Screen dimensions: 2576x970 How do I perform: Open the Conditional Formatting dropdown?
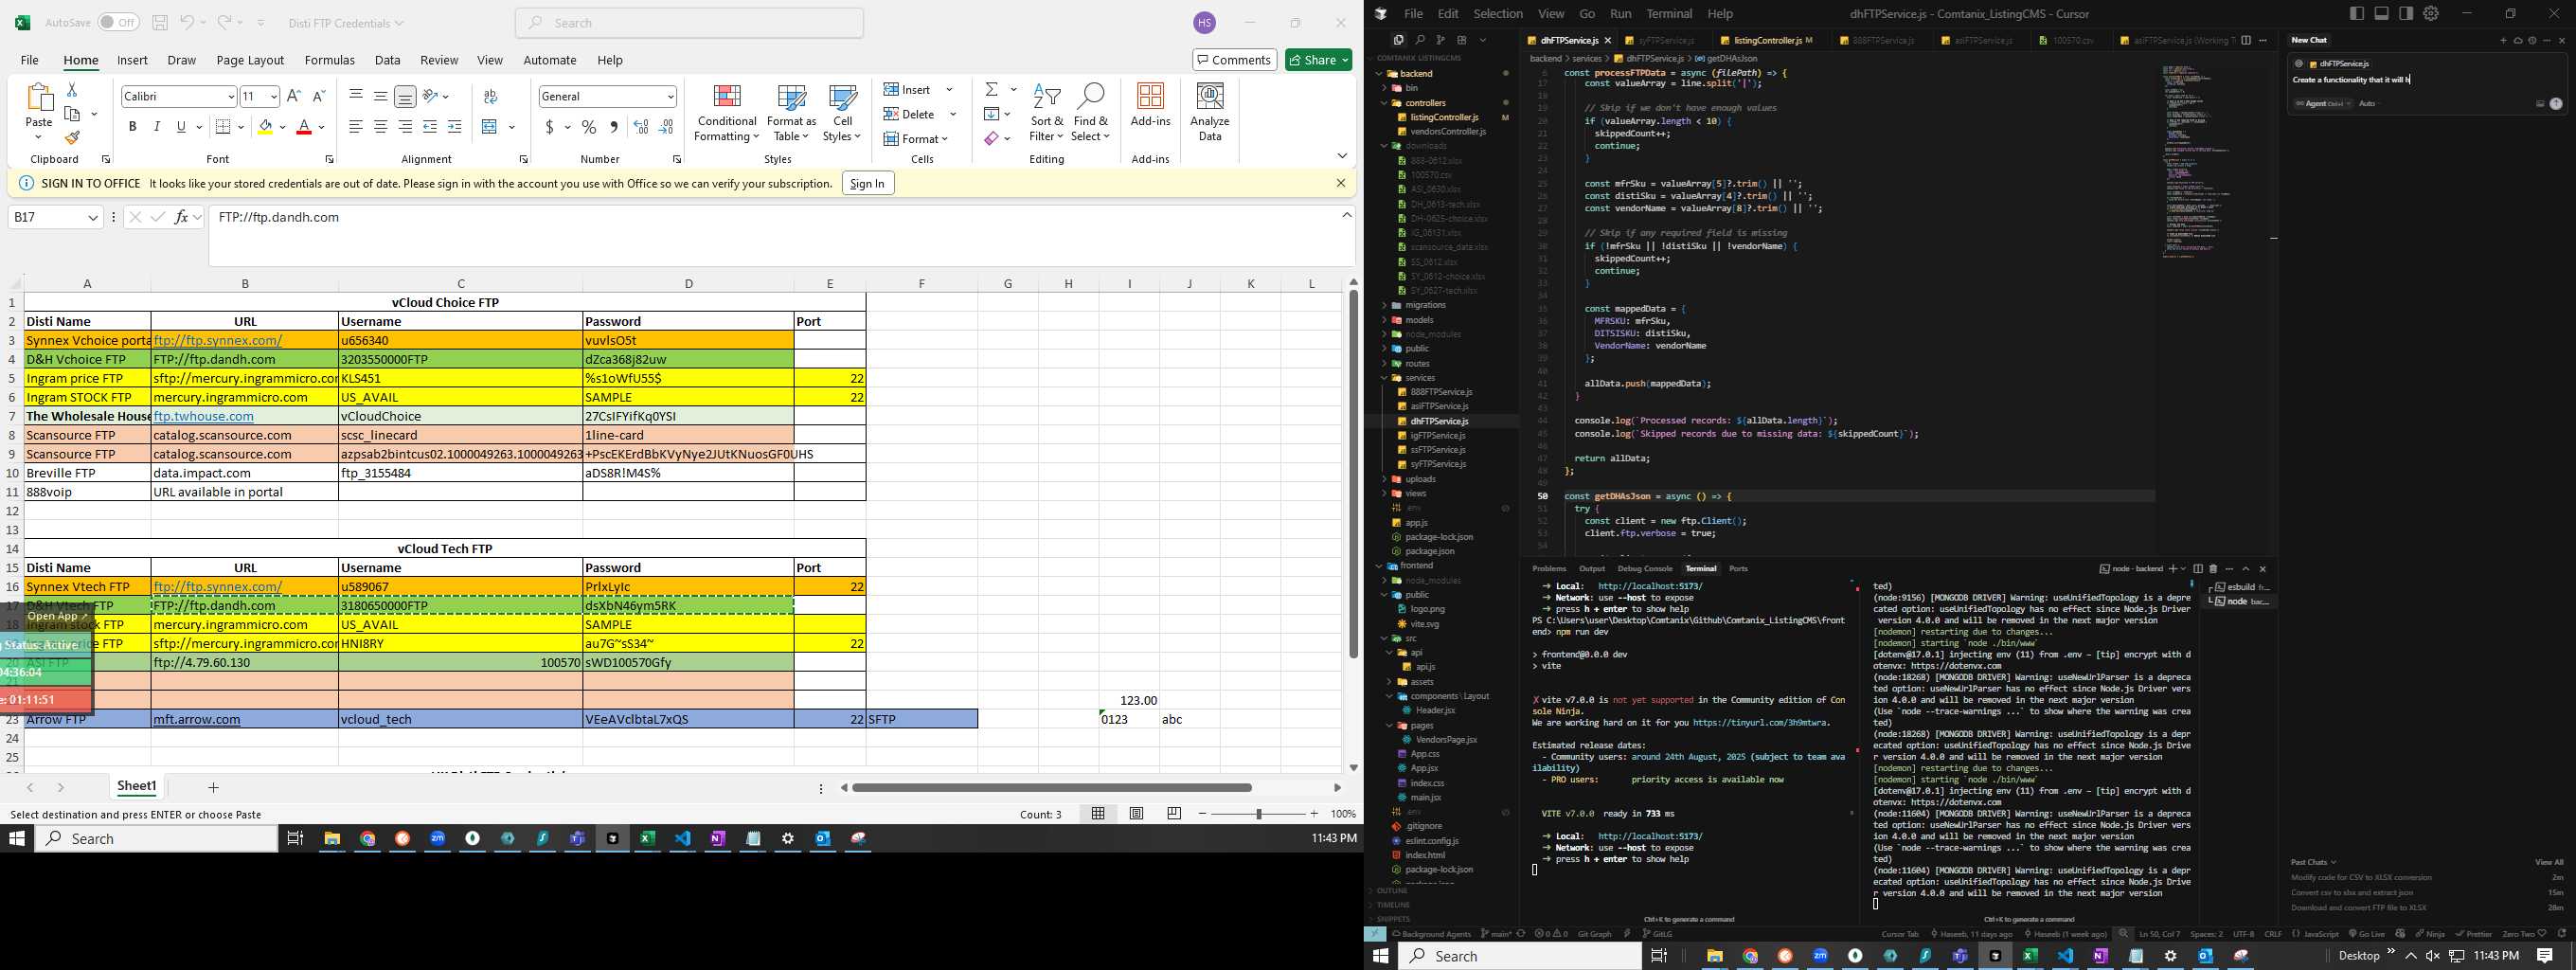pos(727,112)
